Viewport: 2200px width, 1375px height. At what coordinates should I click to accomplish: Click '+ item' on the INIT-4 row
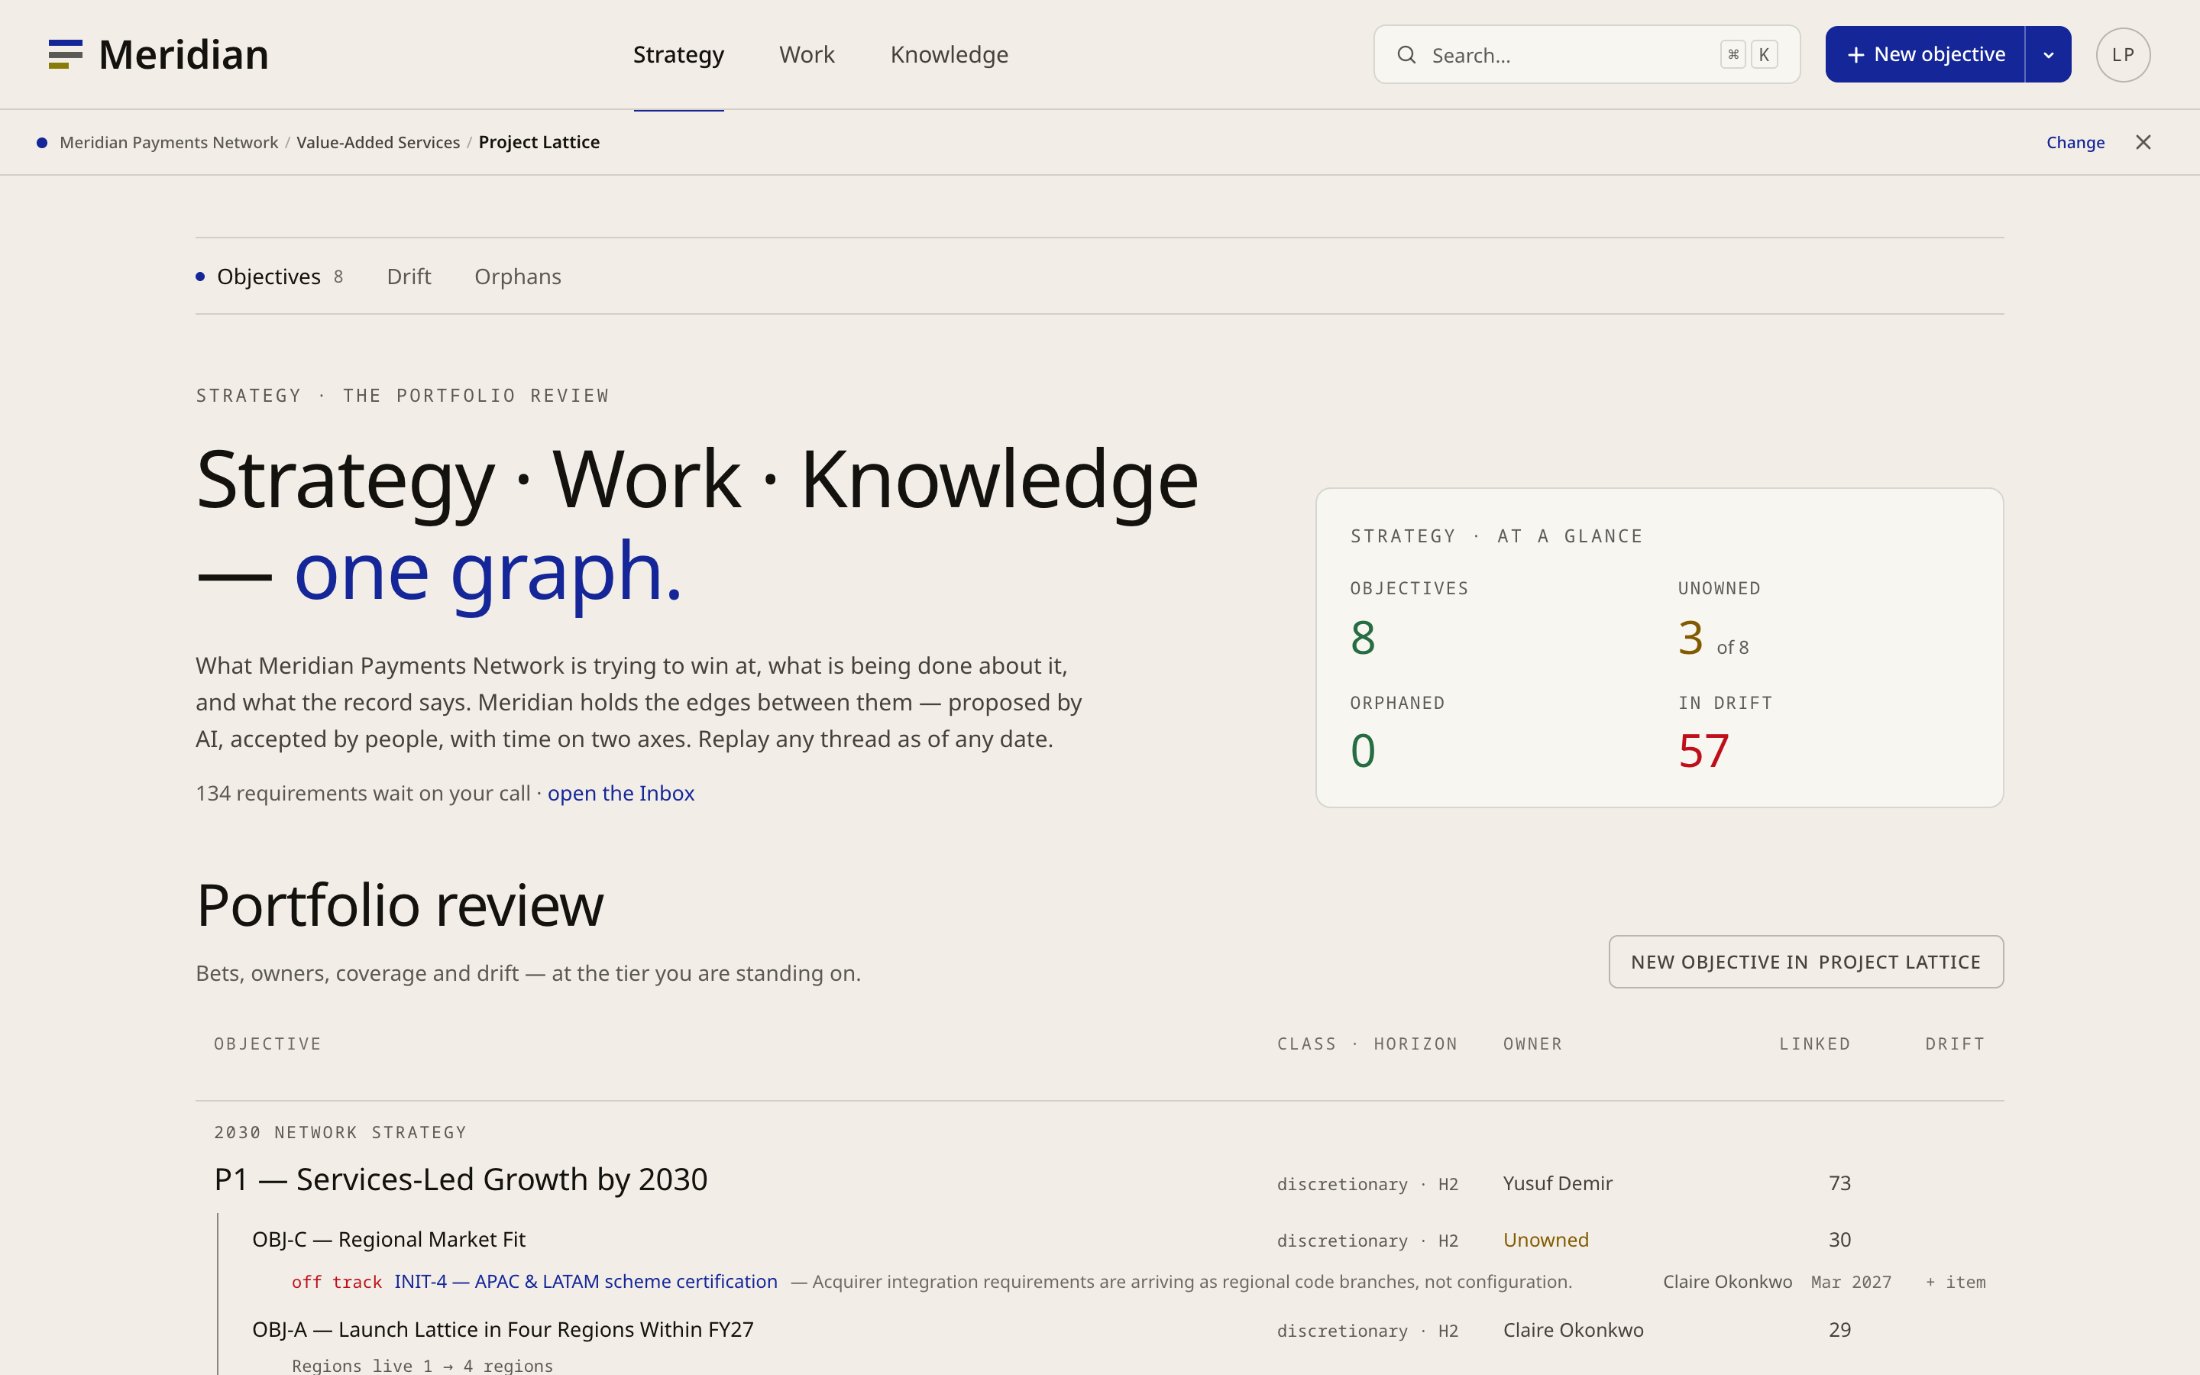click(1955, 1282)
